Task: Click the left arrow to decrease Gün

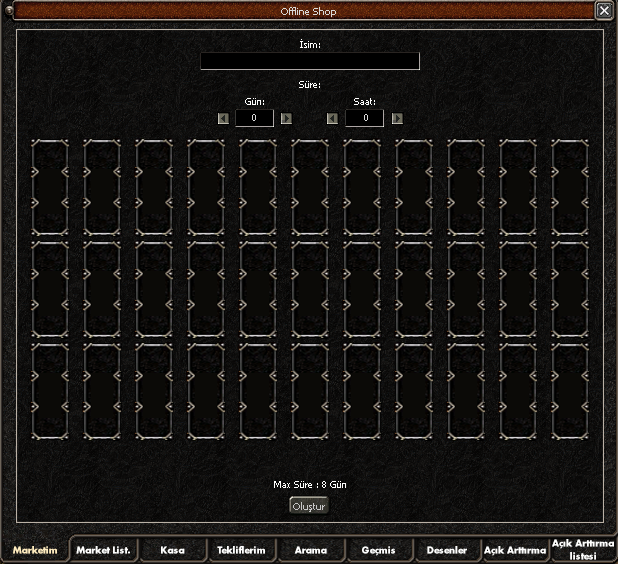Action: pyautogui.click(x=223, y=118)
